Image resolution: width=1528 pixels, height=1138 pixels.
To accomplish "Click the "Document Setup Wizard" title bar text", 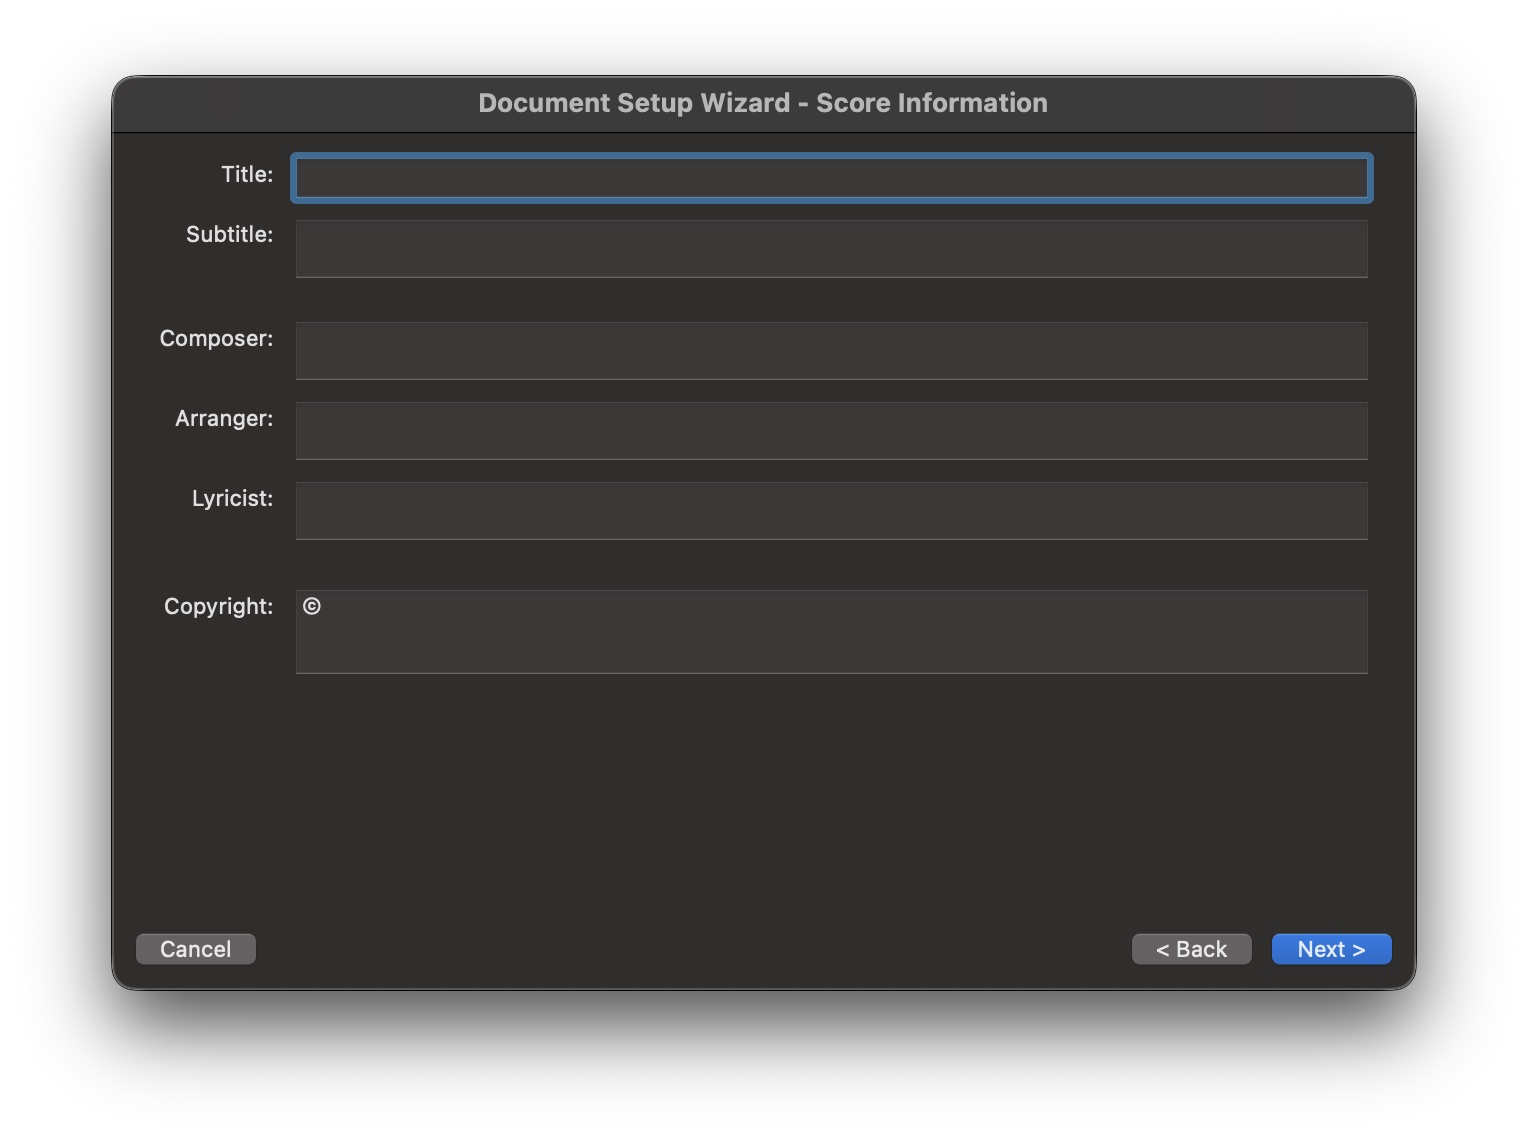I will [x=634, y=103].
